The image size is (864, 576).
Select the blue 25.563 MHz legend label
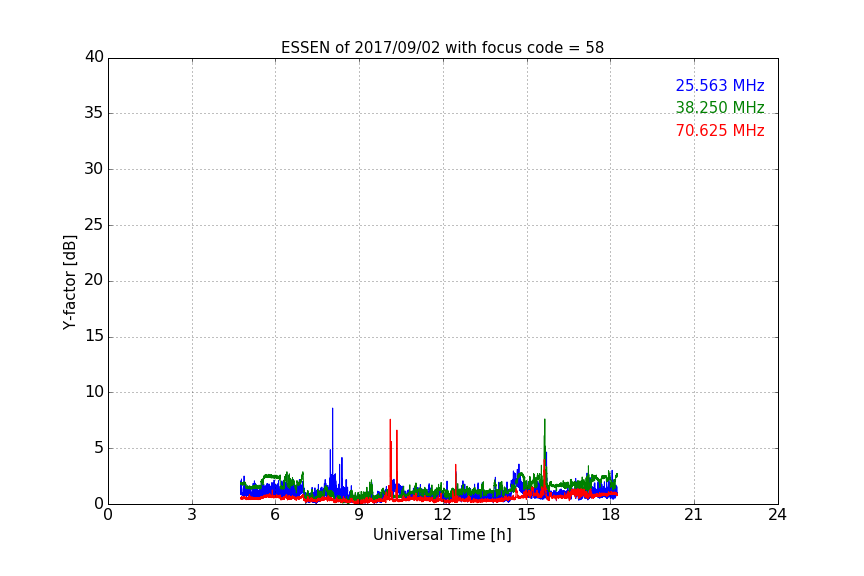[720, 85]
